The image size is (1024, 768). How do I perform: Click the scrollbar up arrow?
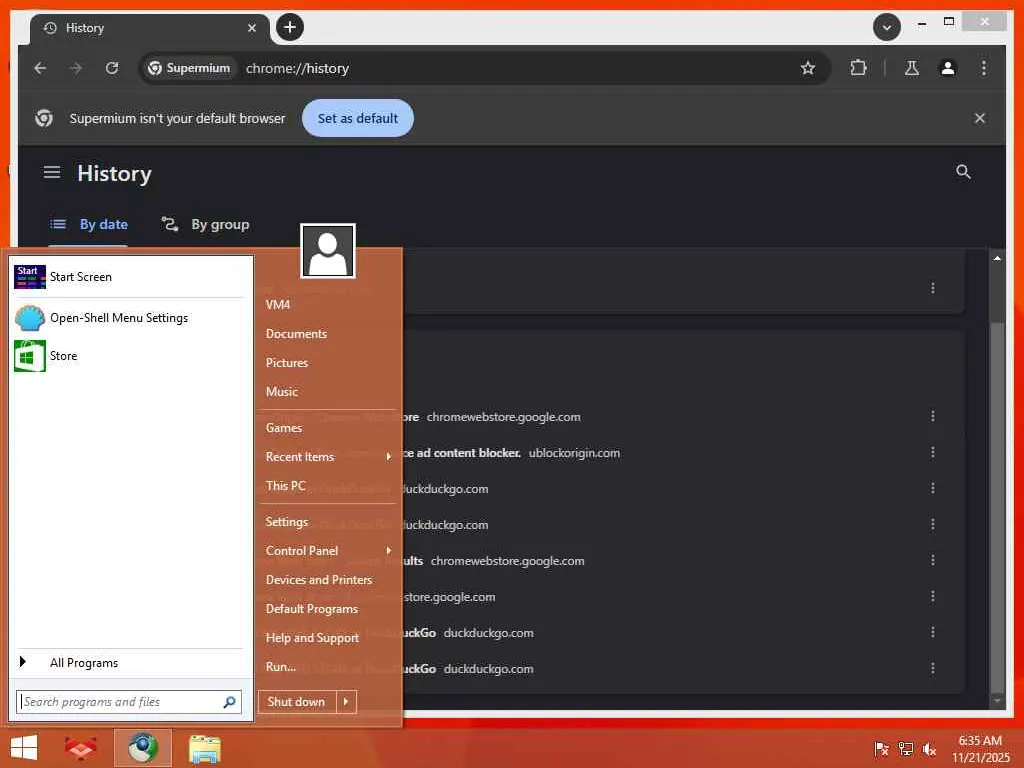(997, 258)
